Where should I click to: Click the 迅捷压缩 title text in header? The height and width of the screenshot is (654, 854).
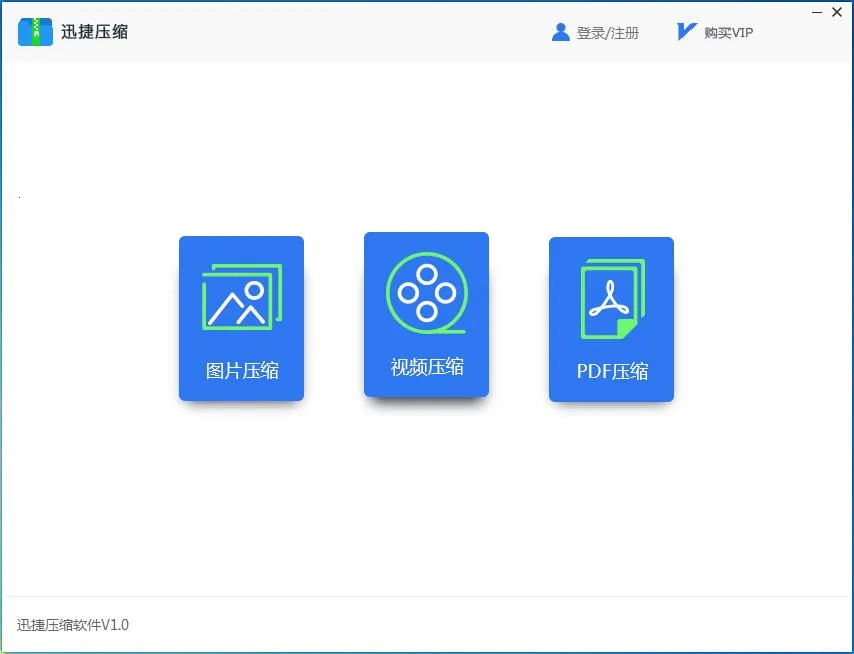coord(93,30)
